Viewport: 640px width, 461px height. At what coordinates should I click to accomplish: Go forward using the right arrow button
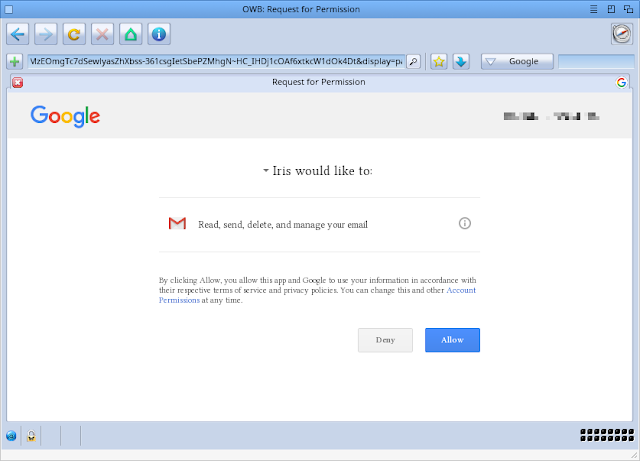(x=46, y=34)
